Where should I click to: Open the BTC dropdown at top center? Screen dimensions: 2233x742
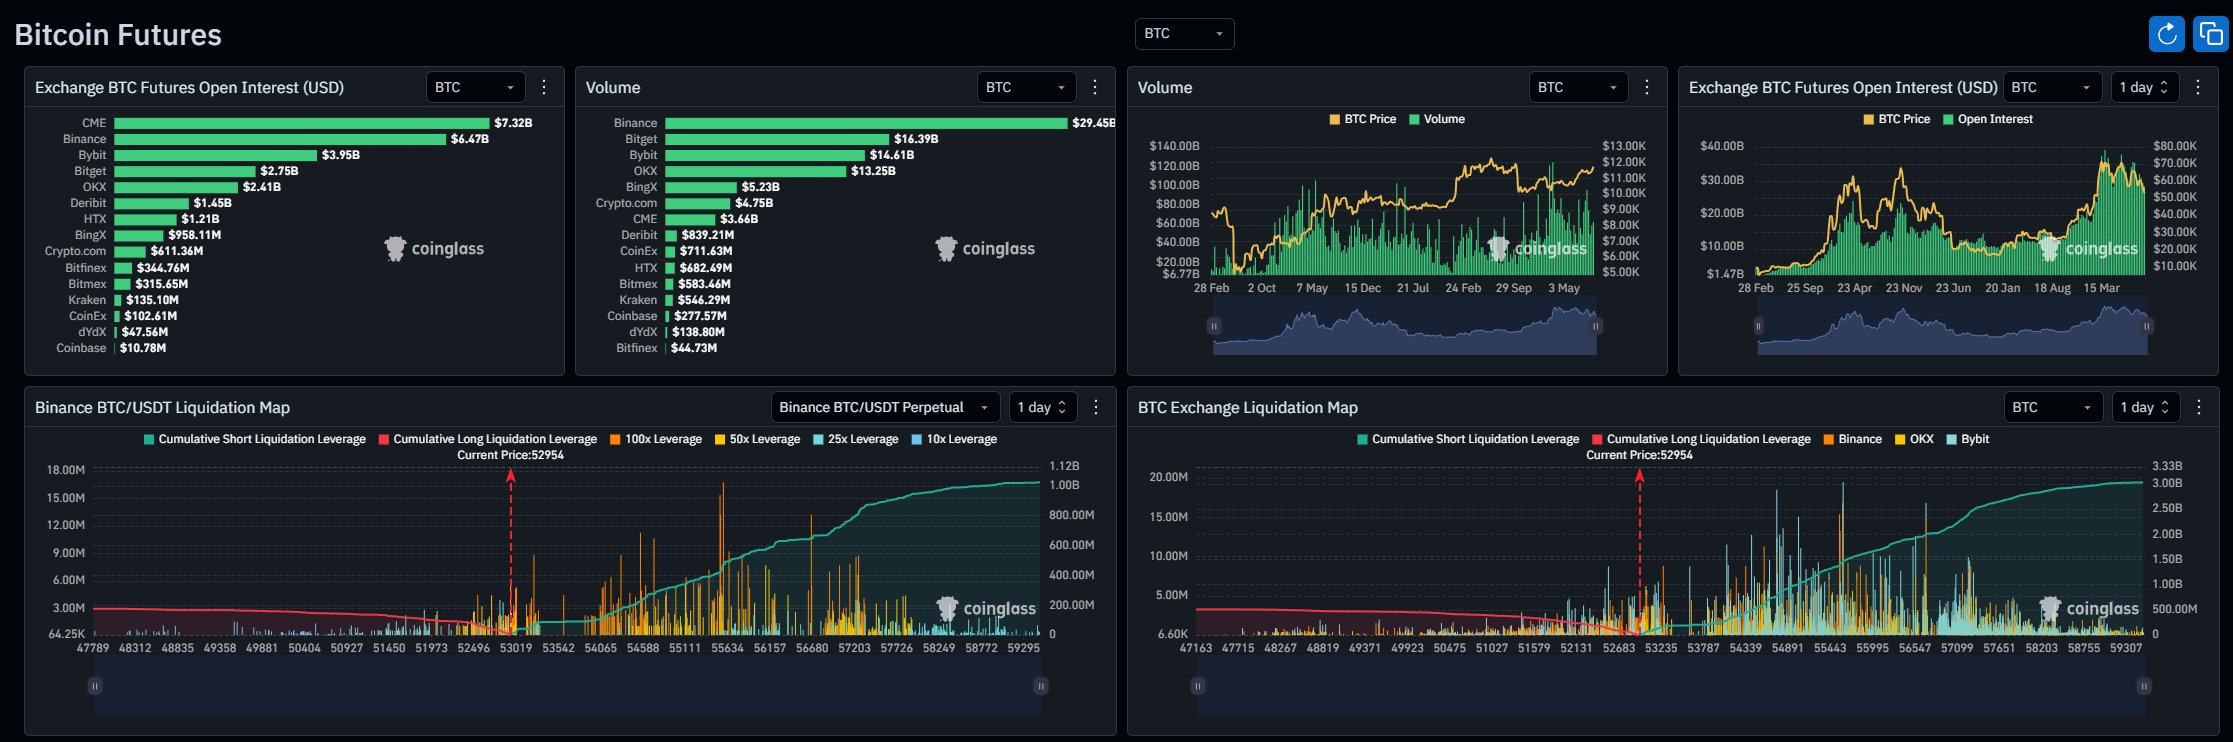(x=1184, y=33)
